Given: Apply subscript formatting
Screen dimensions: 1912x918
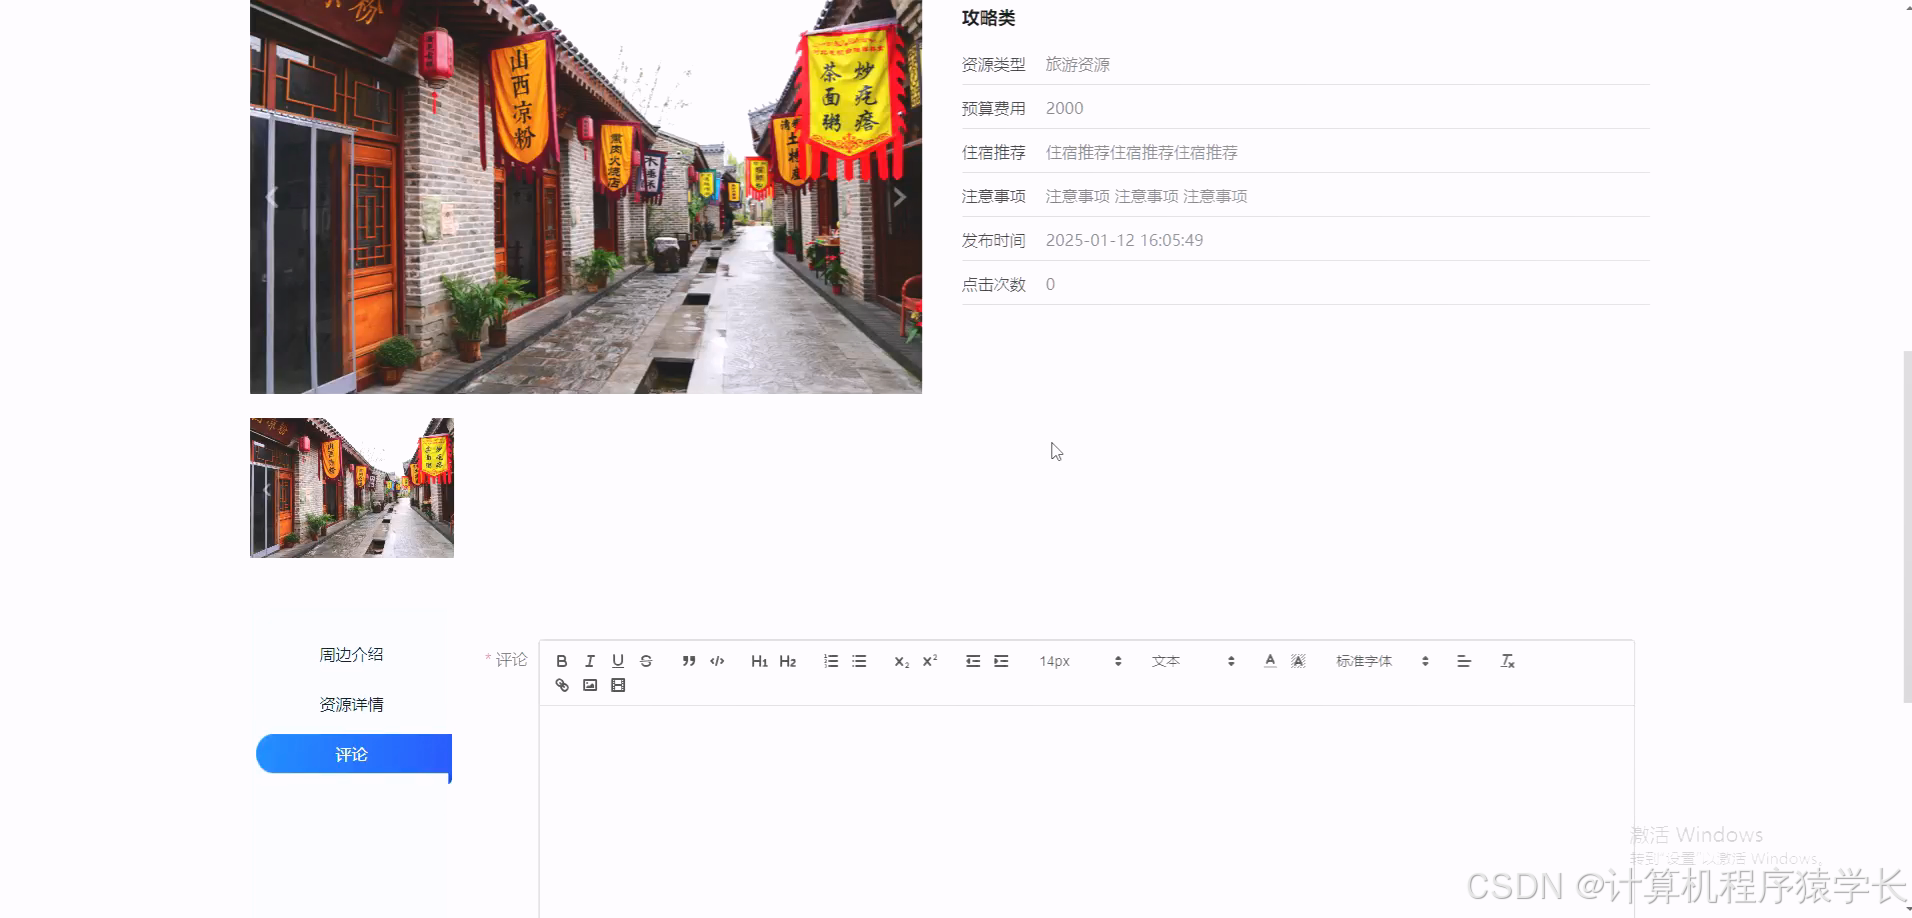Looking at the screenshot, I should [902, 661].
